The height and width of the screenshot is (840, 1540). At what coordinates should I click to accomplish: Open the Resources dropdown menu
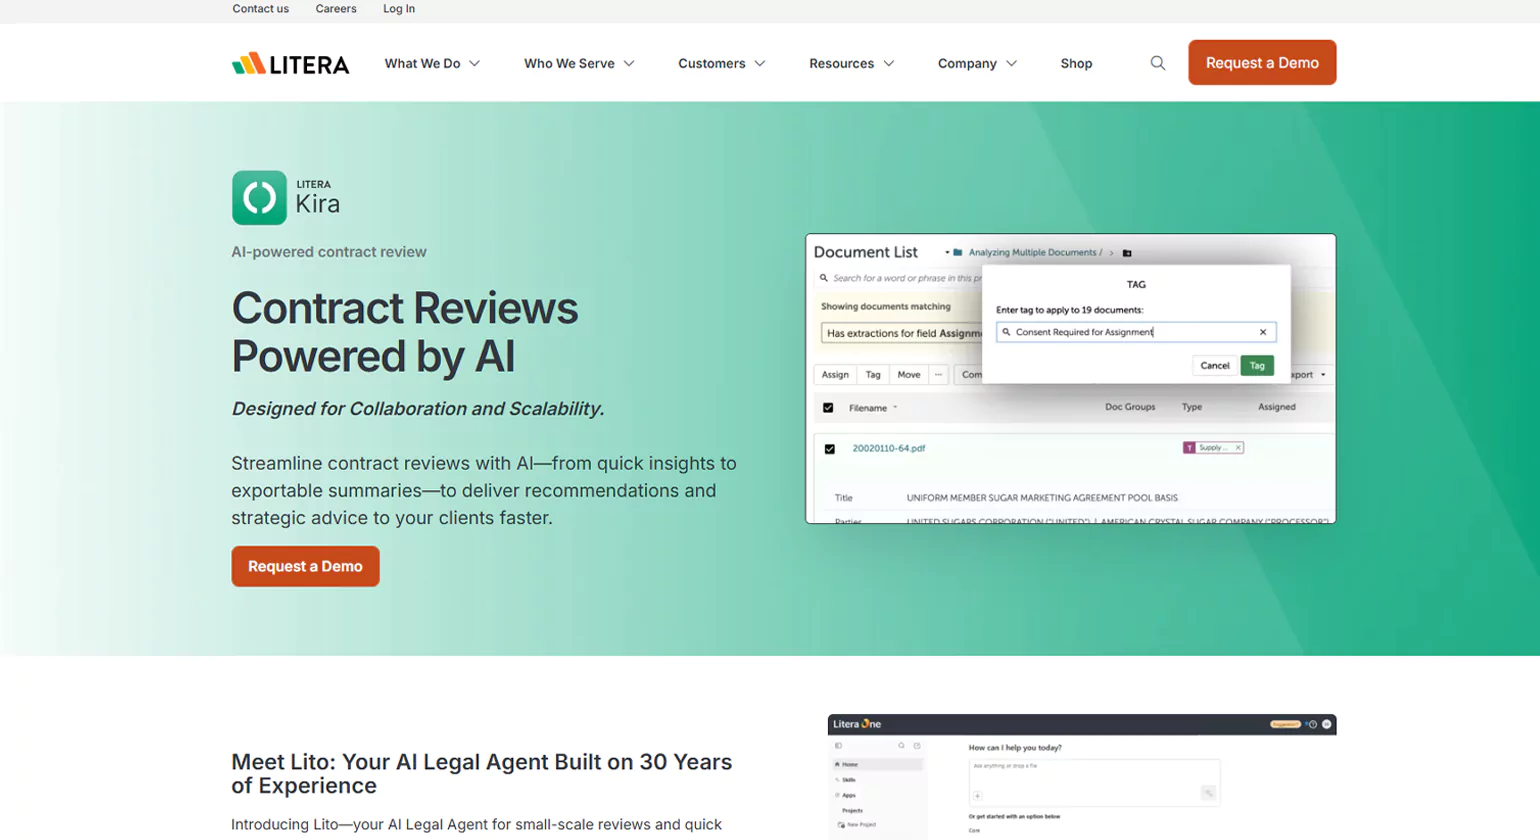pyautogui.click(x=851, y=63)
